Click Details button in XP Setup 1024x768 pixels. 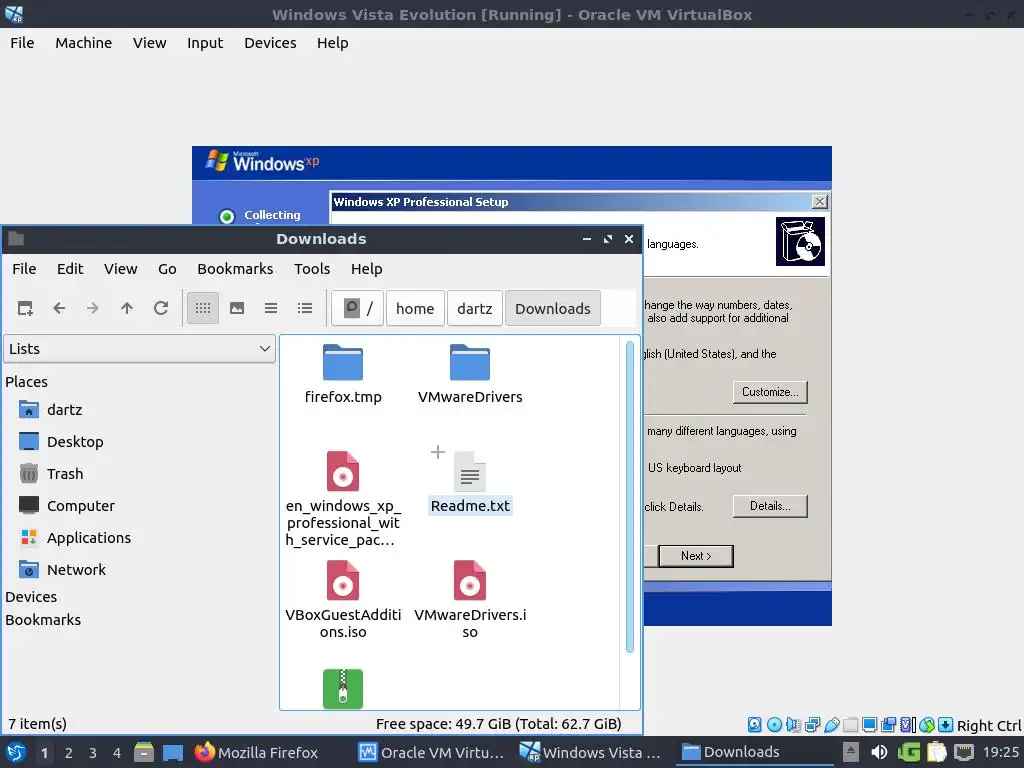pos(770,506)
